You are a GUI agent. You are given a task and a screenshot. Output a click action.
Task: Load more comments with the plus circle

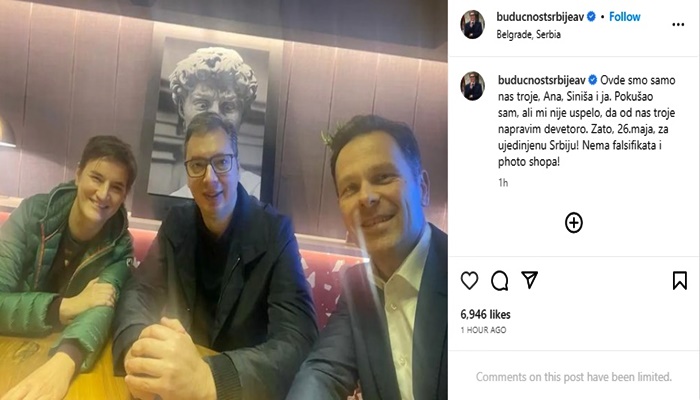click(x=574, y=223)
